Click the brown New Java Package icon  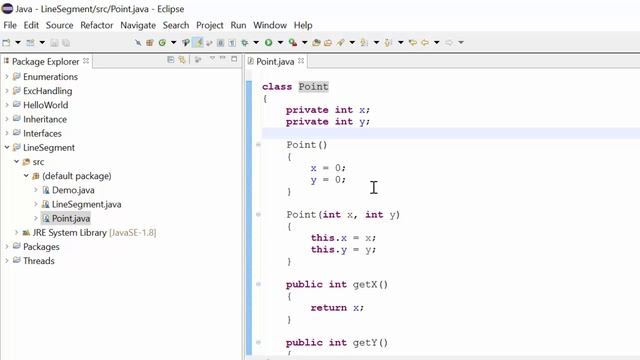[x=150, y=42]
